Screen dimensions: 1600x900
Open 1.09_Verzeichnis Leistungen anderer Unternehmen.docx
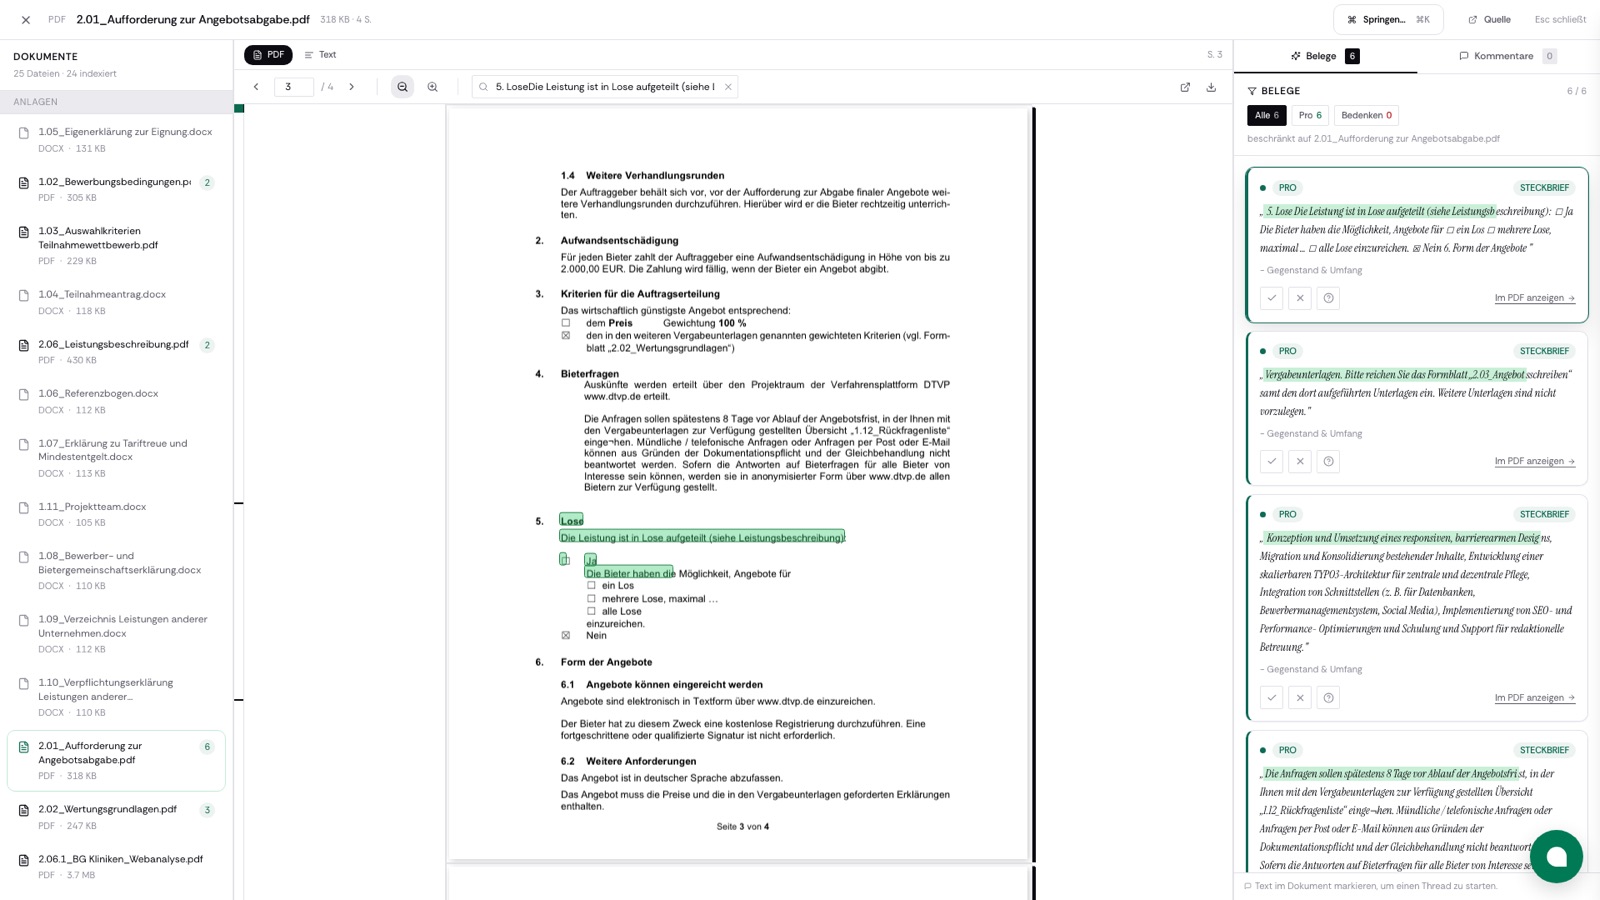pyautogui.click(x=116, y=633)
